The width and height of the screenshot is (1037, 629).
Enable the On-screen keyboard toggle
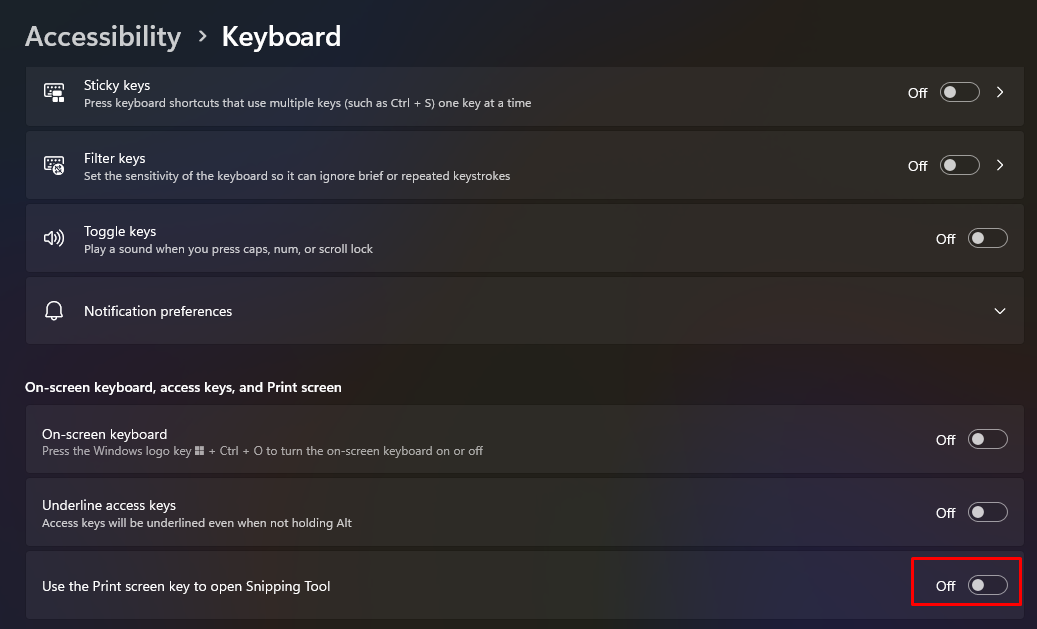(x=987, y=439)
